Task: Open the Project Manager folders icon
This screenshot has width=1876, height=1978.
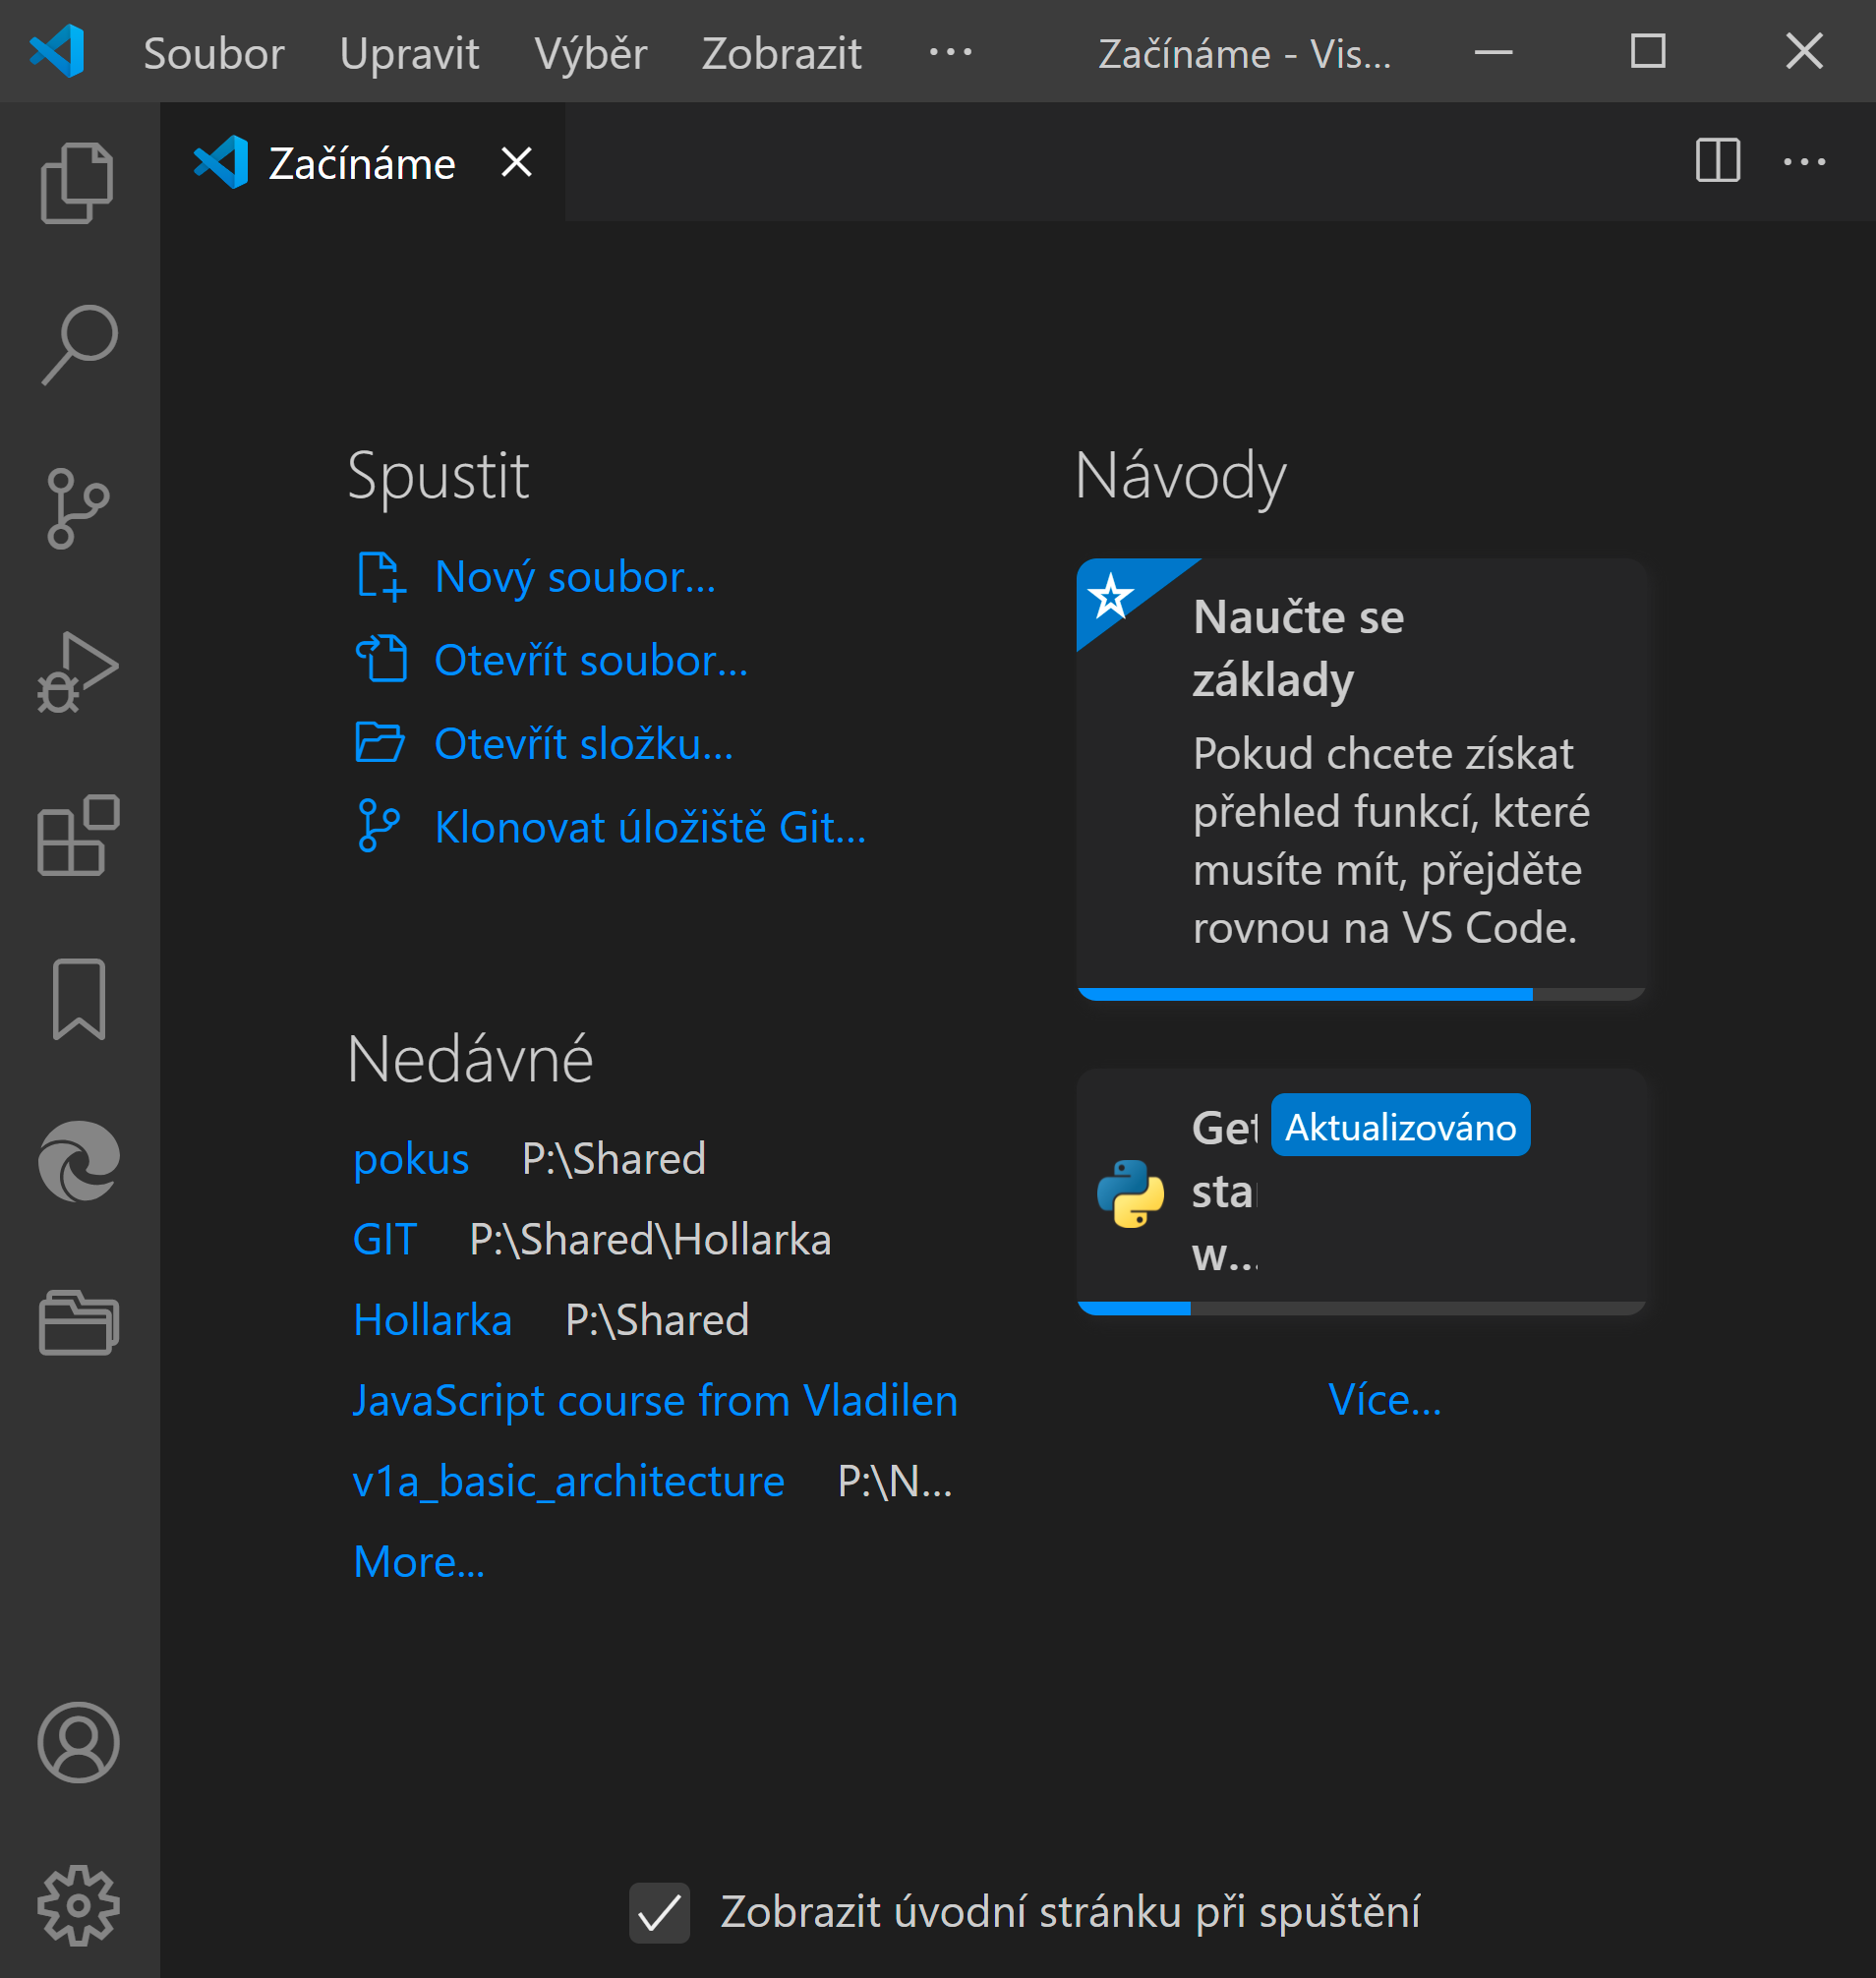Action: pyautogui.click(x=78, y=1323)
